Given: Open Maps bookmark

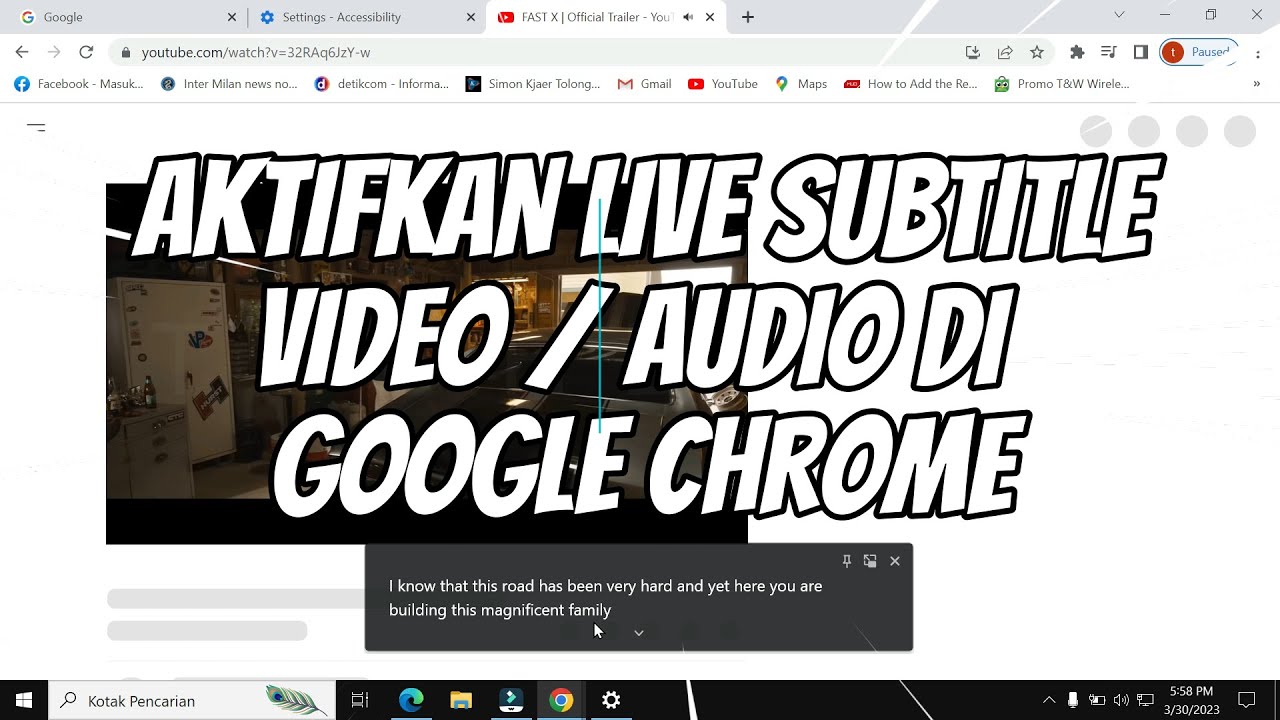Looking at the screenshot, I should coord(801,84).
